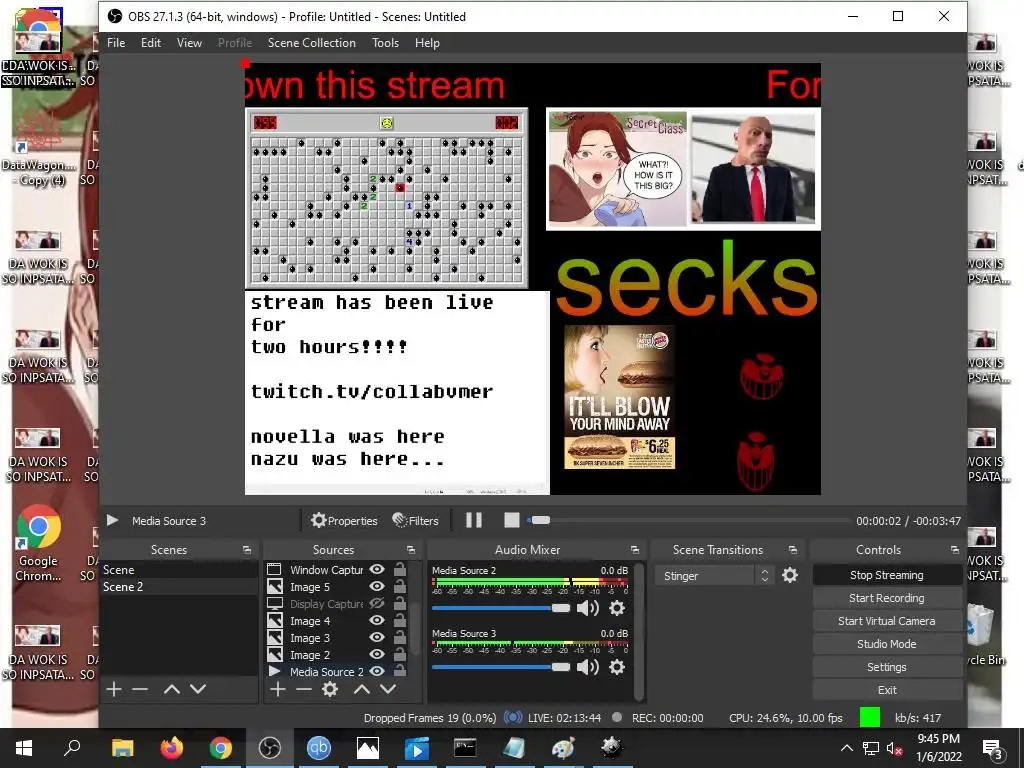Mute Media Source 3 speaker icon
This screenshot has width=1024, height=768.
pyautogui.click(x=588, y=667)
